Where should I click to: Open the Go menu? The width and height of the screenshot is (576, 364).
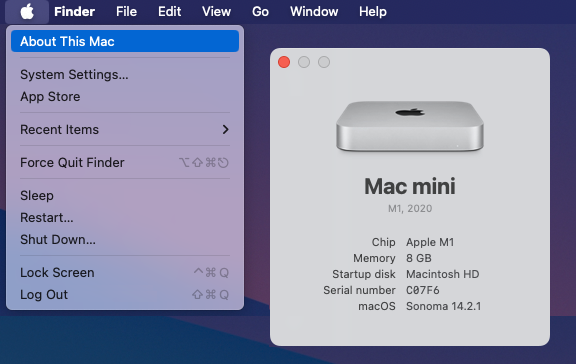pyautogui.click(x=260, y=12)
